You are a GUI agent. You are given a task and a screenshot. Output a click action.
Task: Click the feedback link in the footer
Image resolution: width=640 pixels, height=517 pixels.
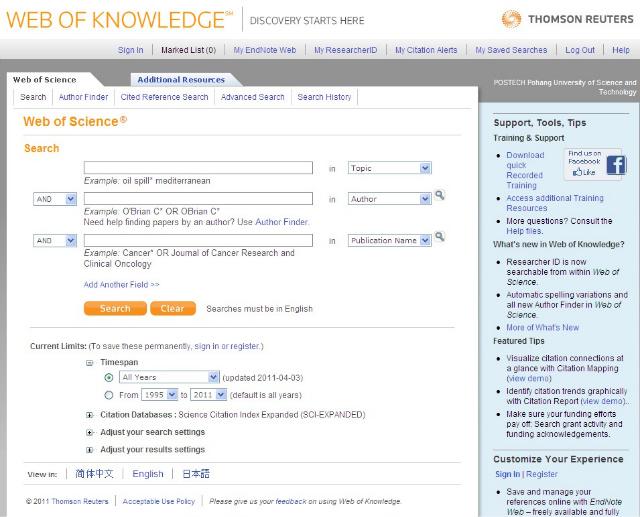[291, 501]
